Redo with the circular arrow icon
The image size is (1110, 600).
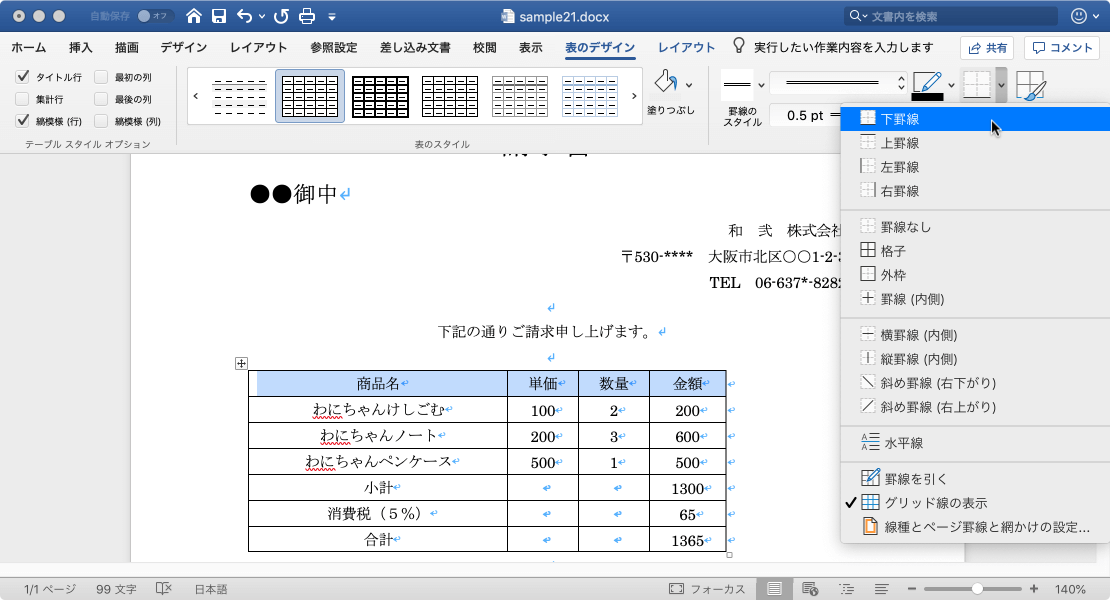pos(281,16)
